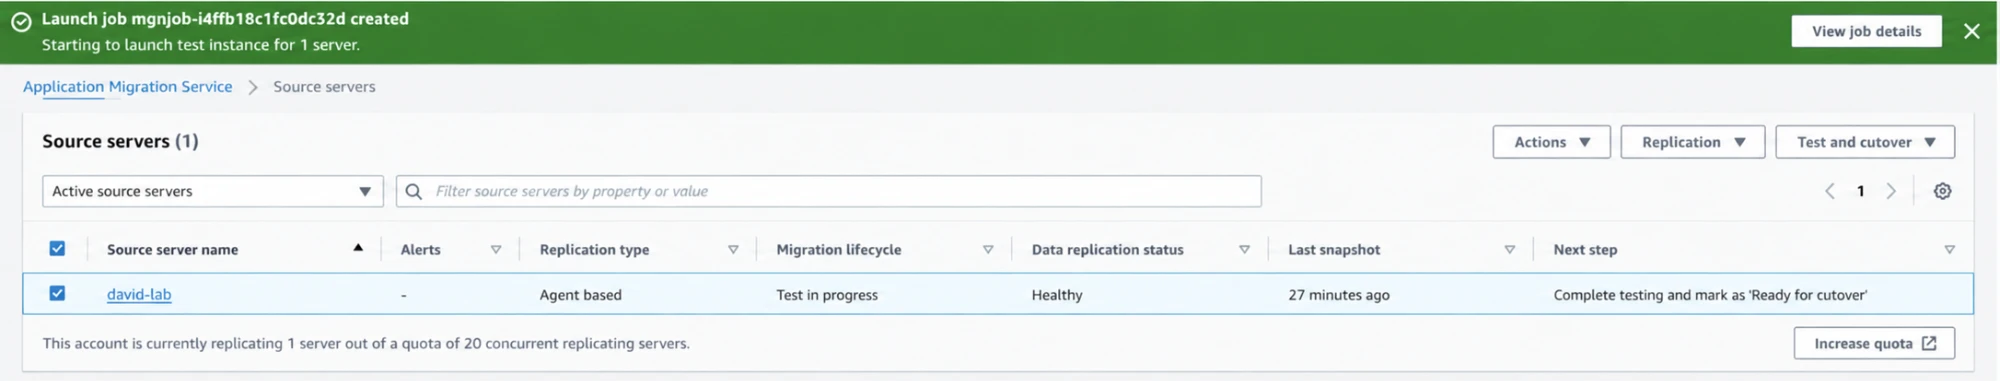2000x381 pixels.
Task: Click the 'Source servers (1)' heading
Action: tap(120, 141)
